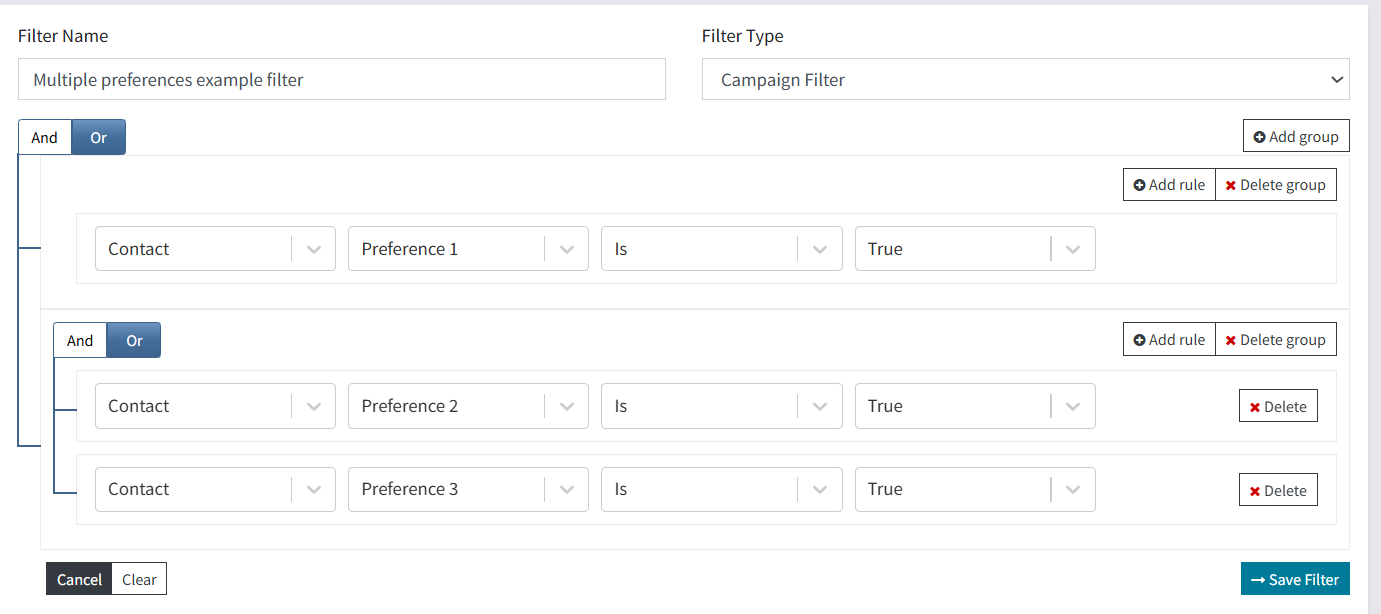The width and height of the screenshot is (1381, 614).
Task: Delete the Preference 2 rule
Action: [x=1278, y=406]
